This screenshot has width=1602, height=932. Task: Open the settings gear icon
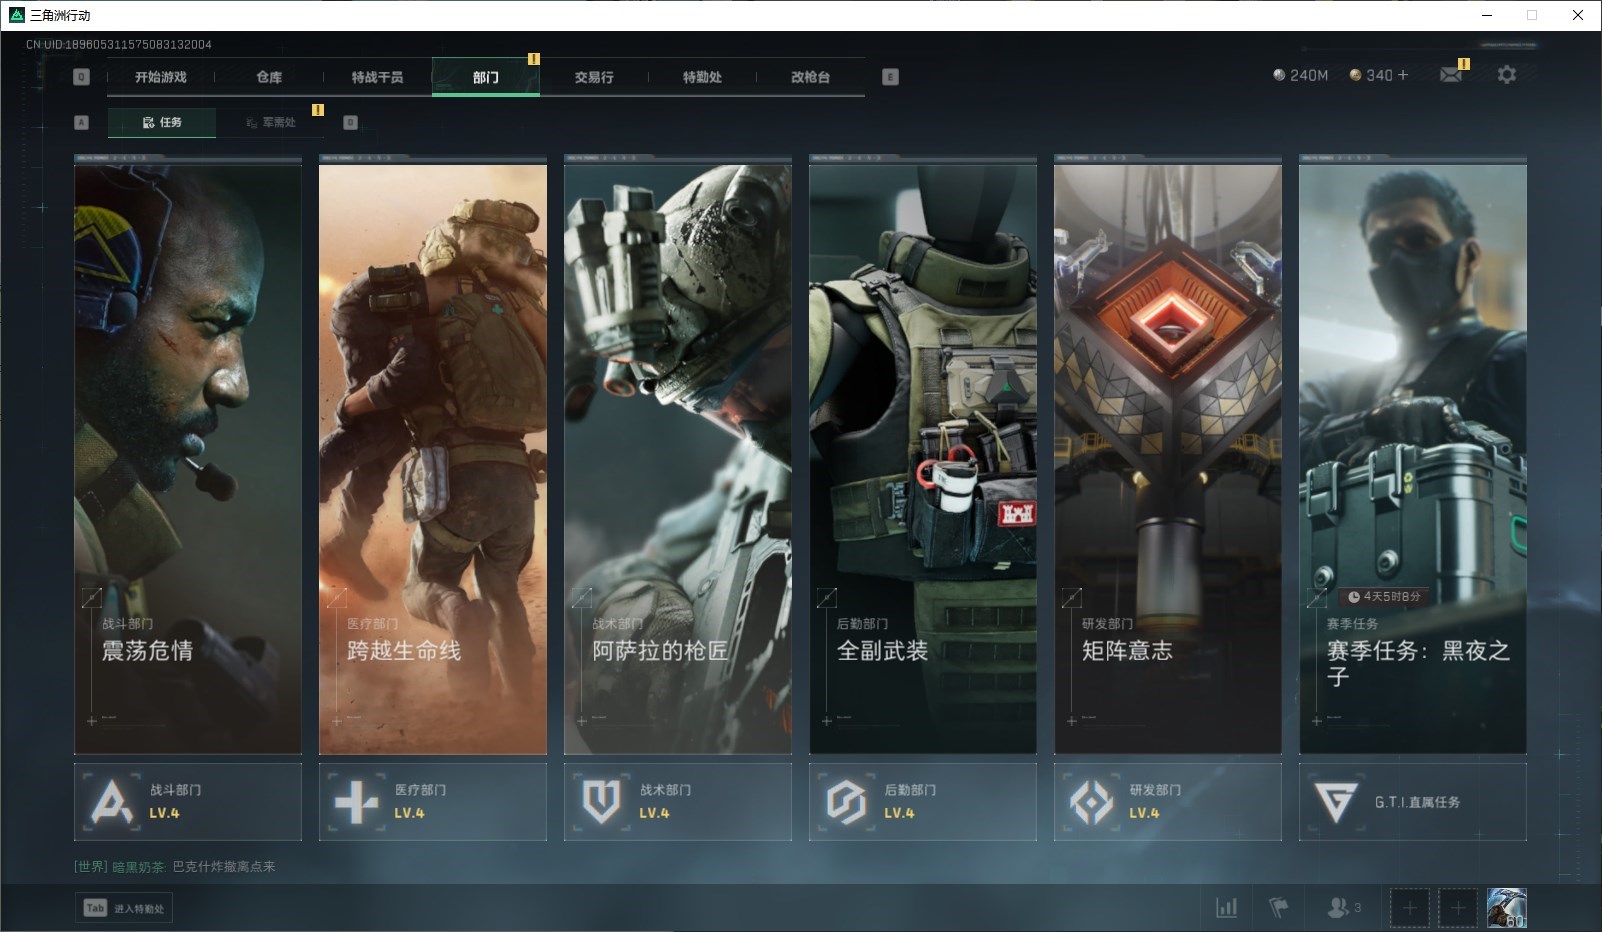(1507, 75)
